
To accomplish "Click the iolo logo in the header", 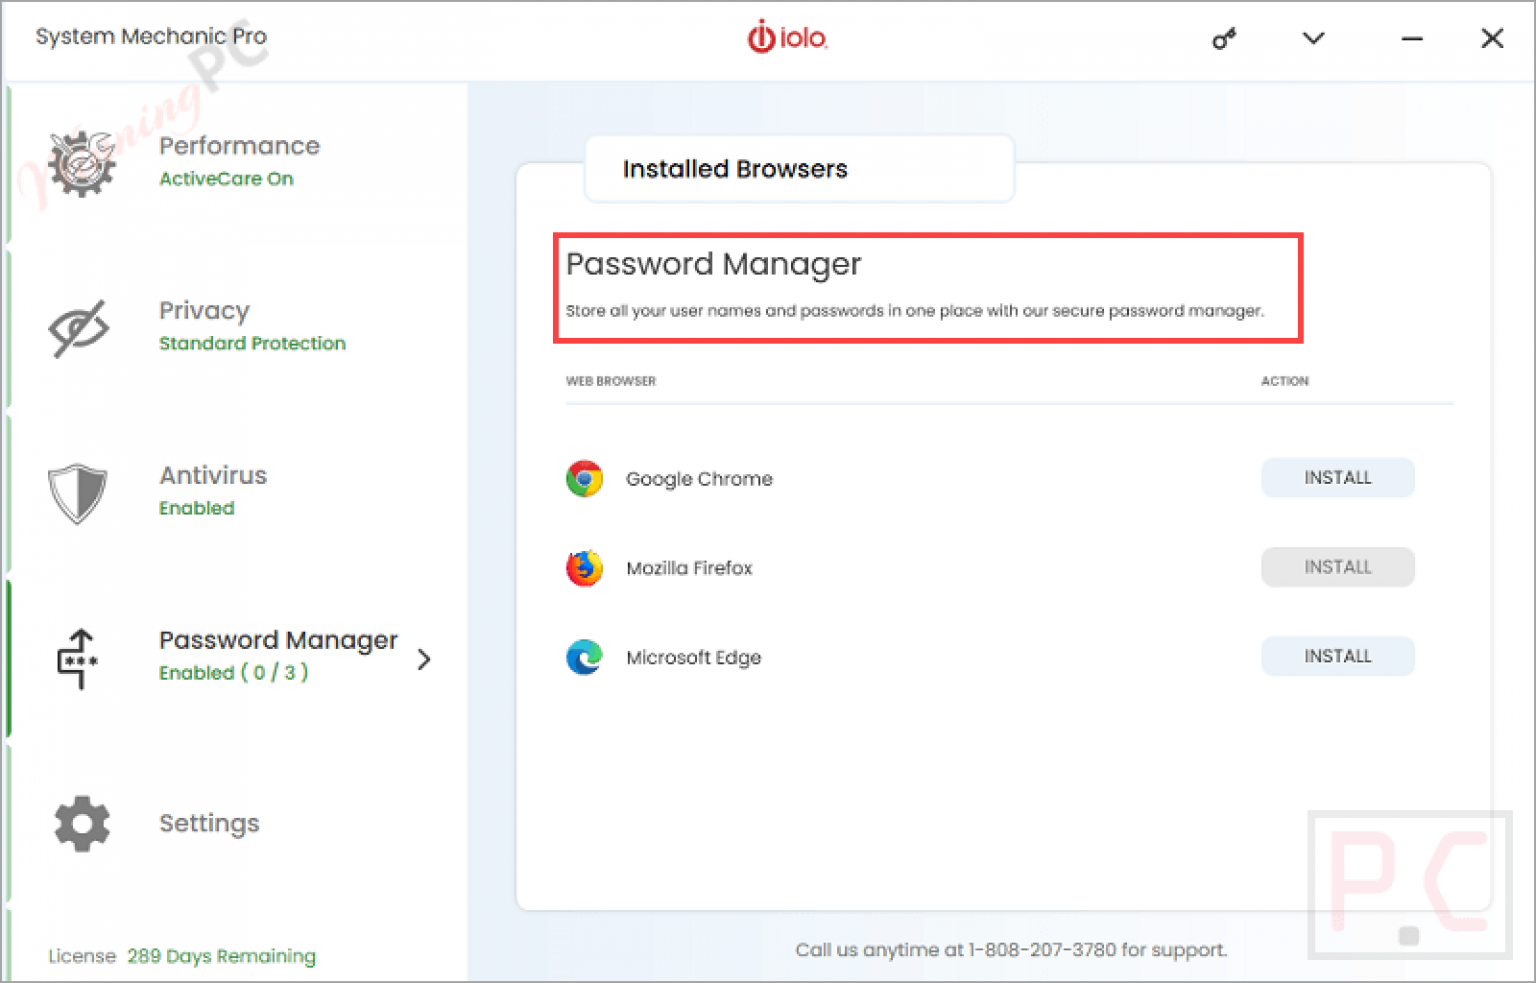I will (788, 37).
